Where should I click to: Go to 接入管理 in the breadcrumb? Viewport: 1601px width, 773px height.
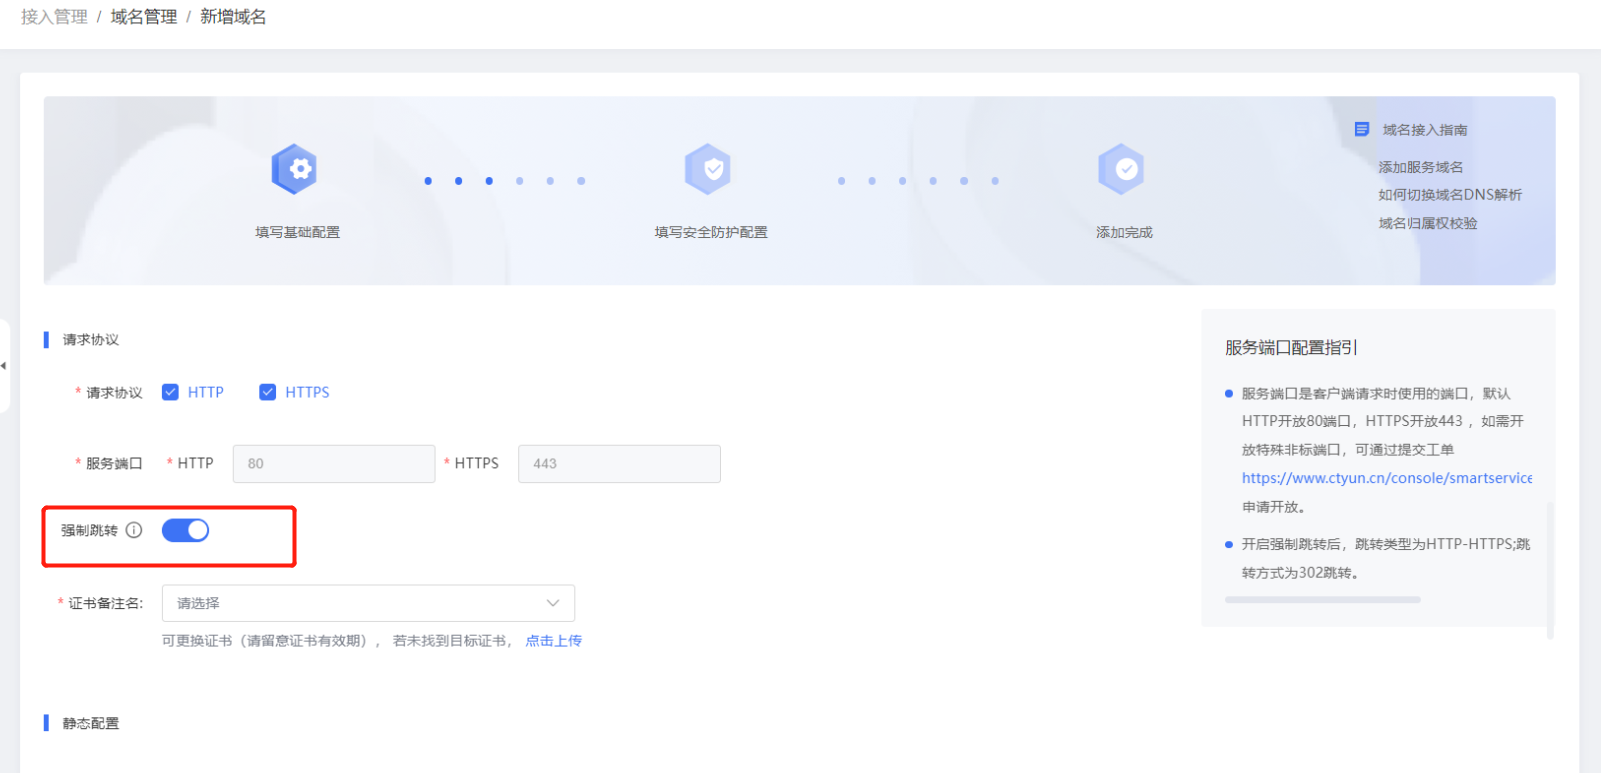(x=54, y=17)
